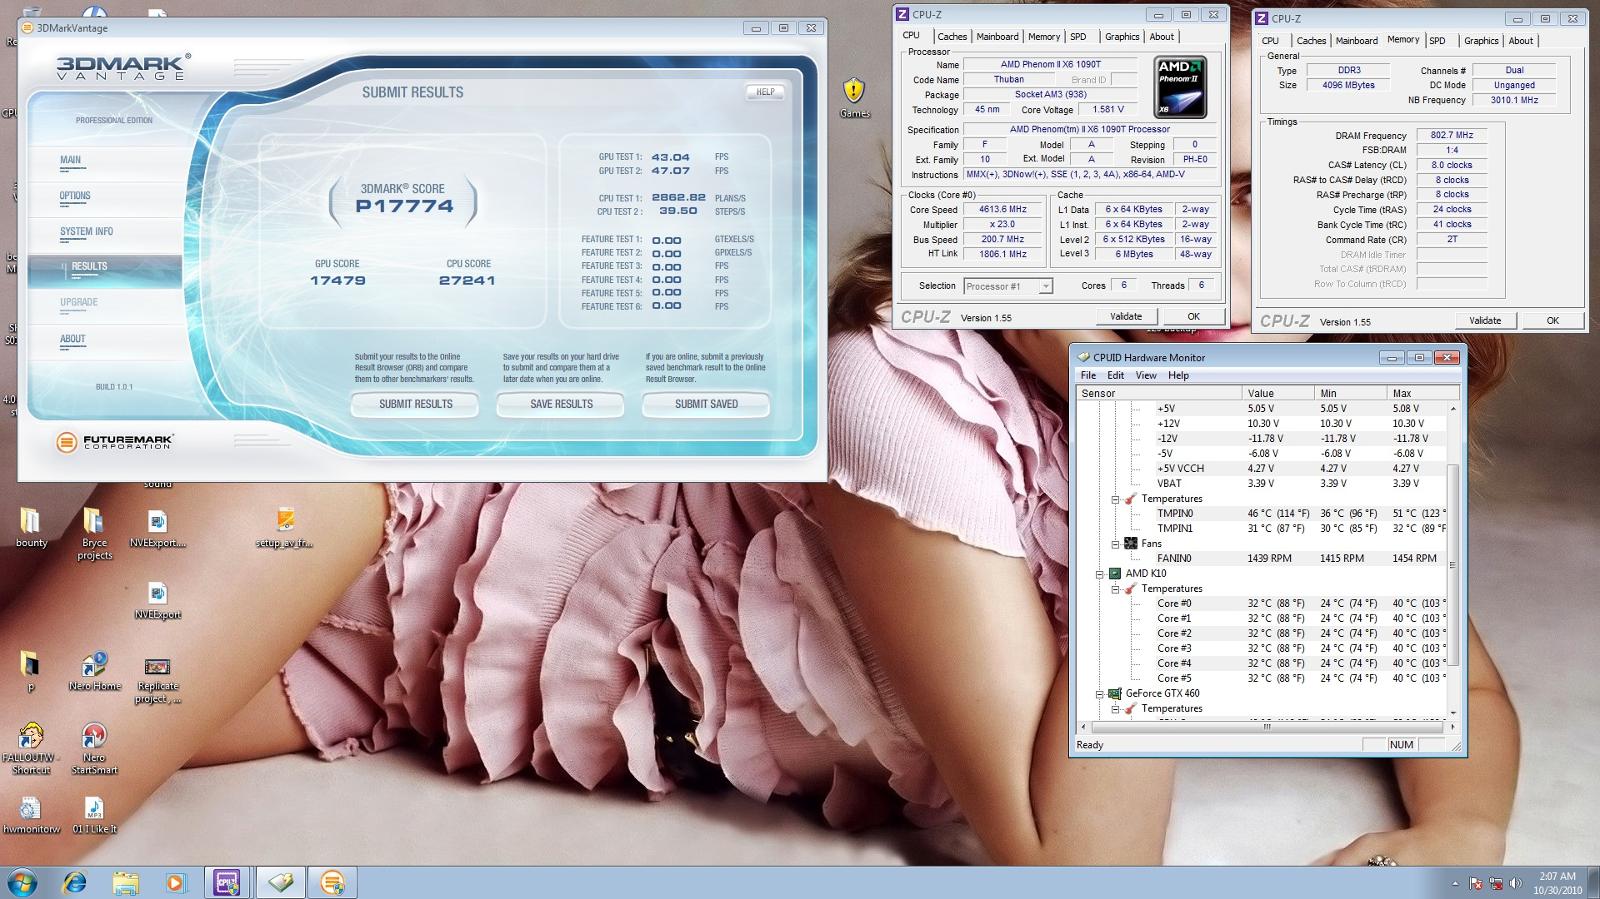Screen dimensions: 1600x899
Task: Open the Bryce projects desktop folder
Action: point(94,533)
